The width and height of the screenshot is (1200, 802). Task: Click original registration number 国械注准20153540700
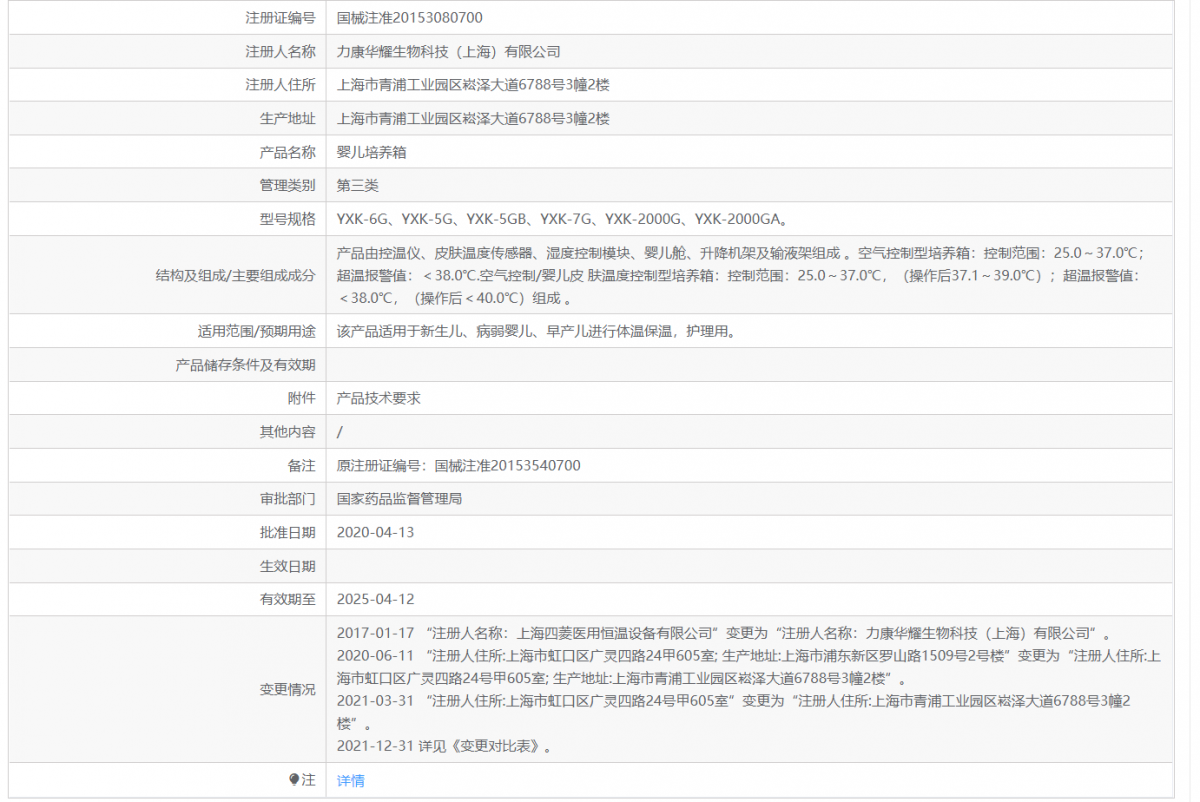(x=458, y=465)
